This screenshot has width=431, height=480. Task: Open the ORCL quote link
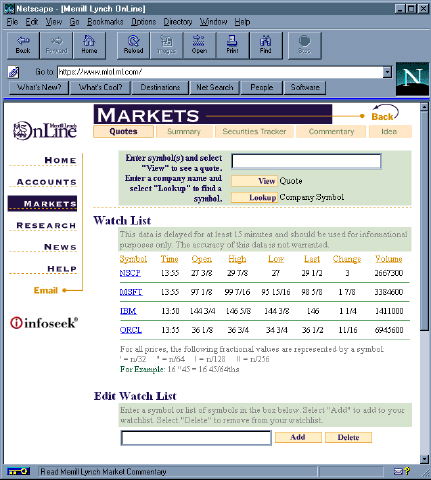[x=131, y=330]
